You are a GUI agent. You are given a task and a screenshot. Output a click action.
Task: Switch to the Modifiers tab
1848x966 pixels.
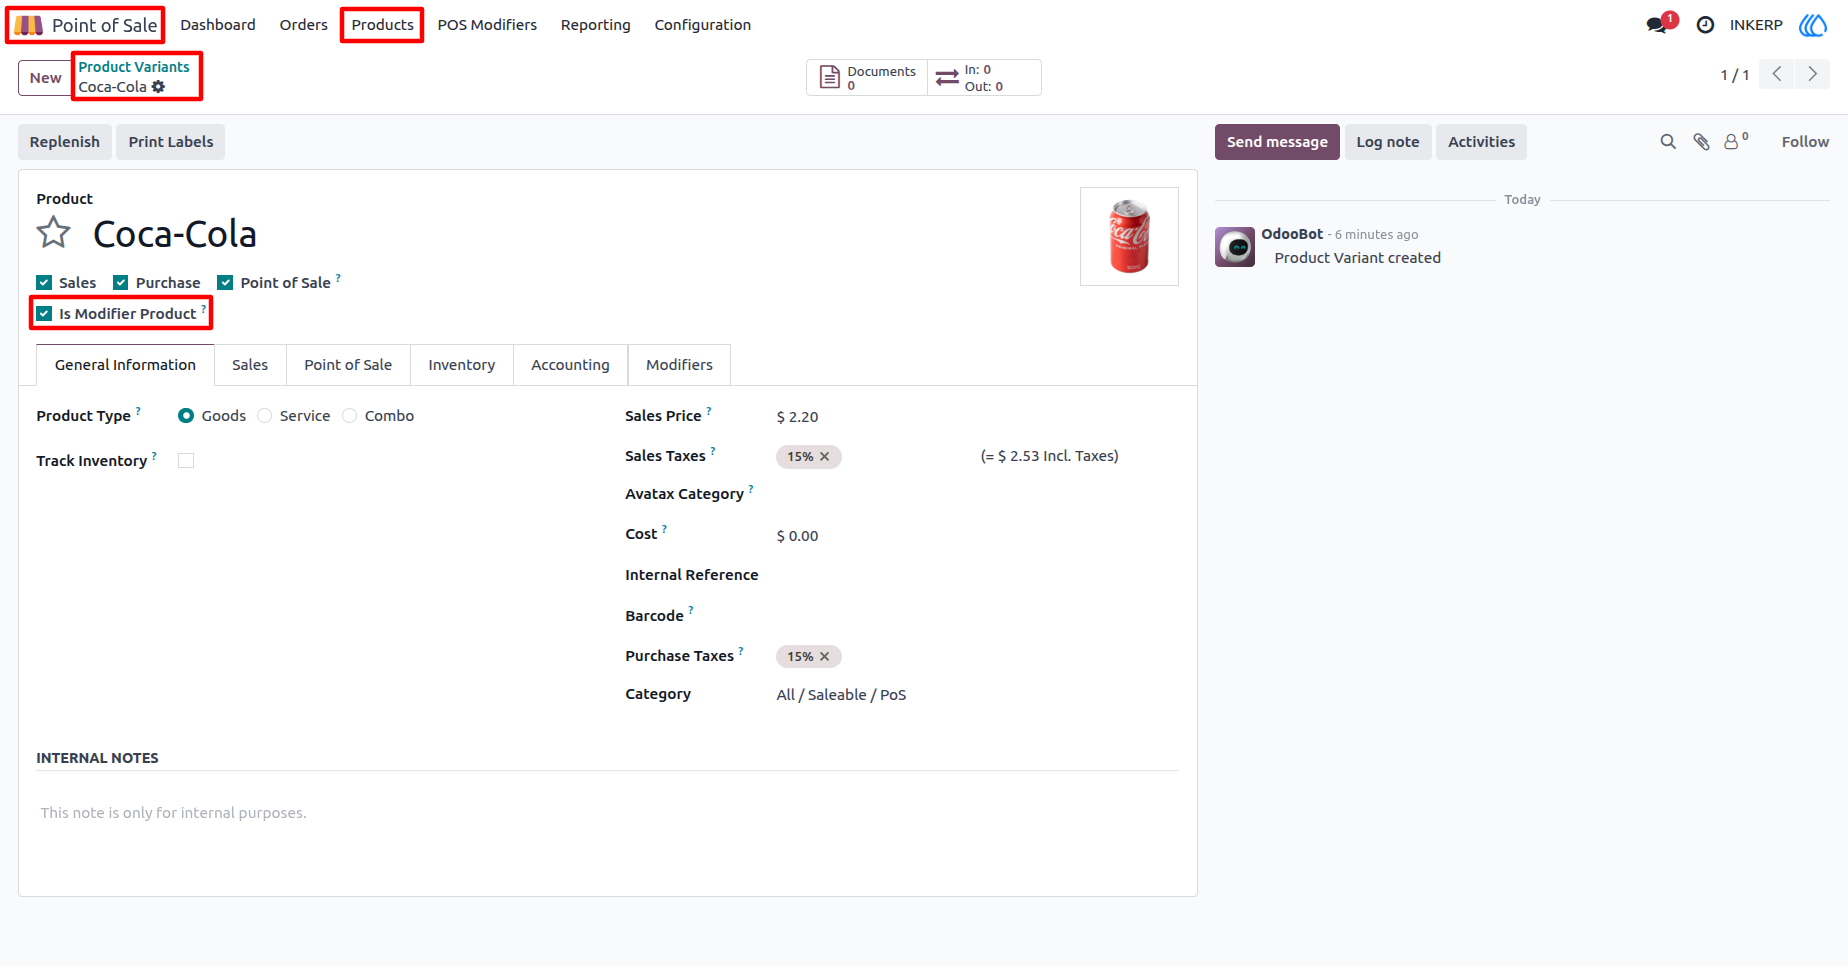click(679, 365)
